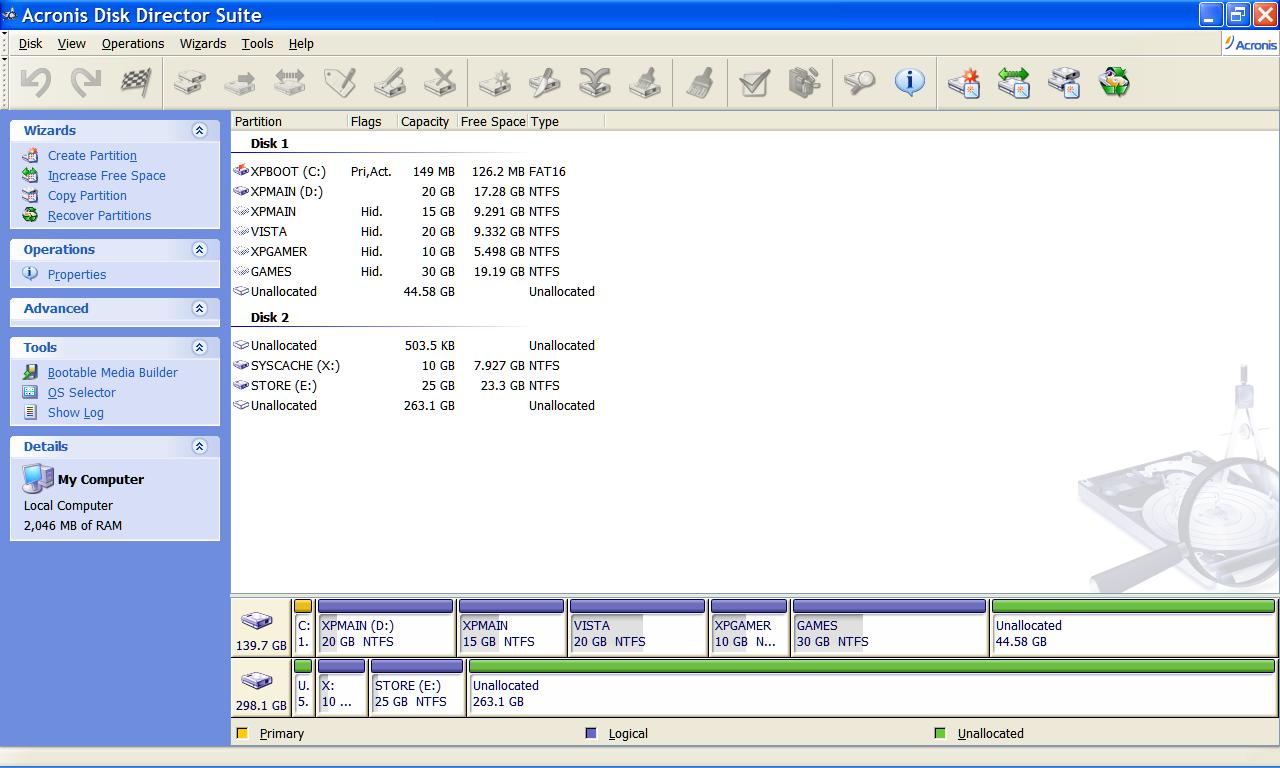Click the log icon beside Show Log
The image size is (1280, 768).
click(30, 412)
